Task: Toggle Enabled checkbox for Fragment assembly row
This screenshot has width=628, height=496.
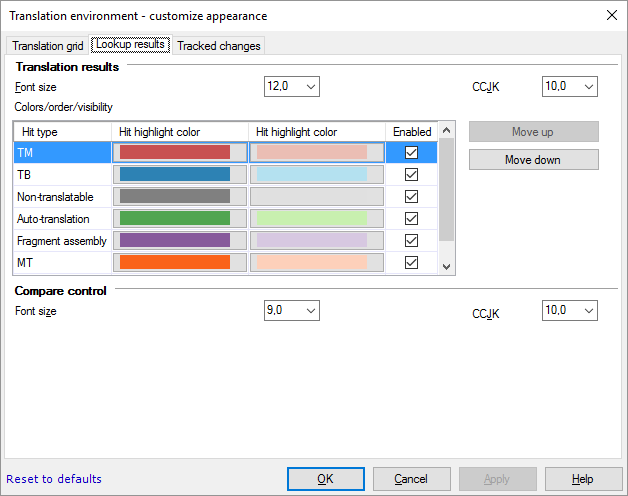Action: click(411, 240)
